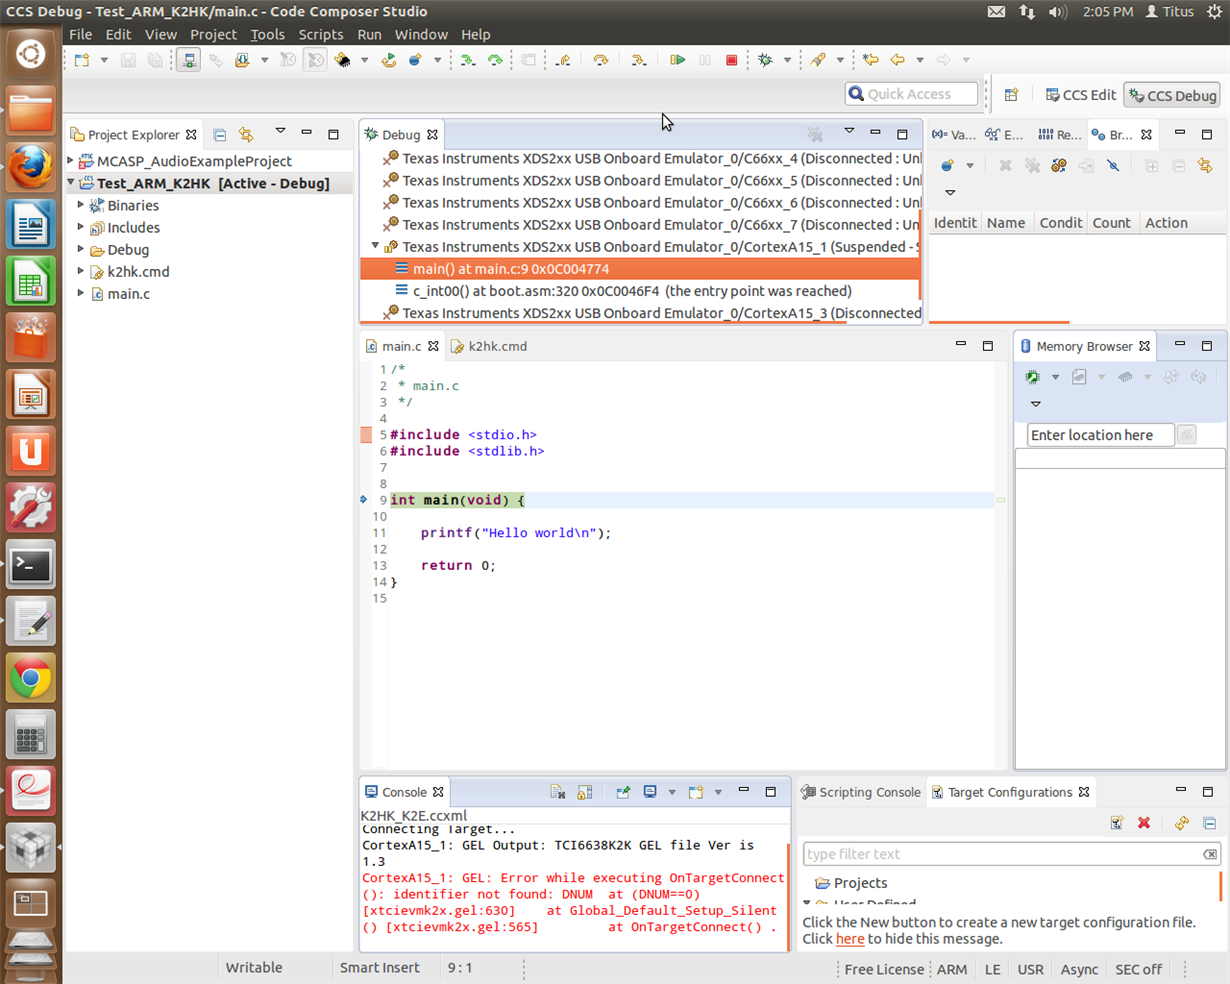The height and width of the screenshot is (984, 1230).
Task: Click the green Debug bug icon
Action: (765, 60)
